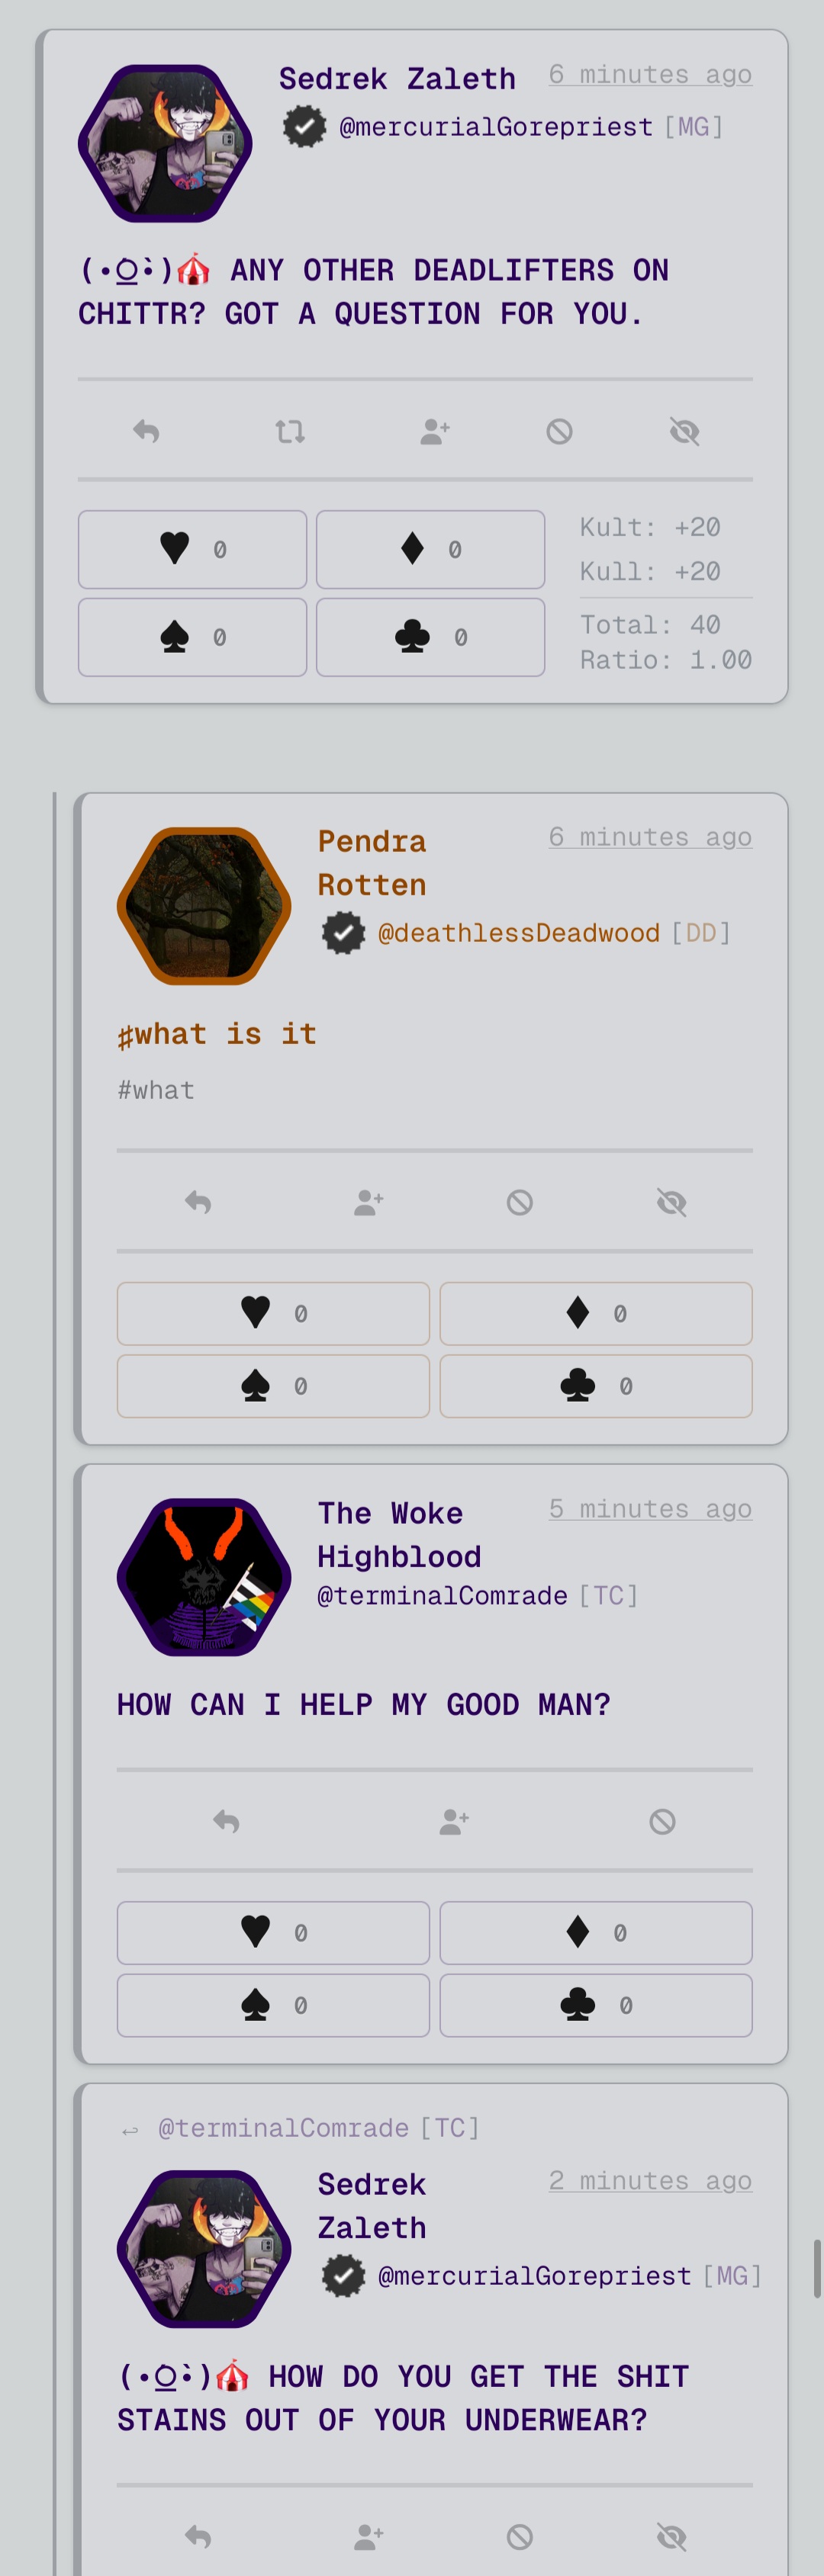
Task: Spade reaction on Sedrek's top post
Action: [x=192, y=637]
